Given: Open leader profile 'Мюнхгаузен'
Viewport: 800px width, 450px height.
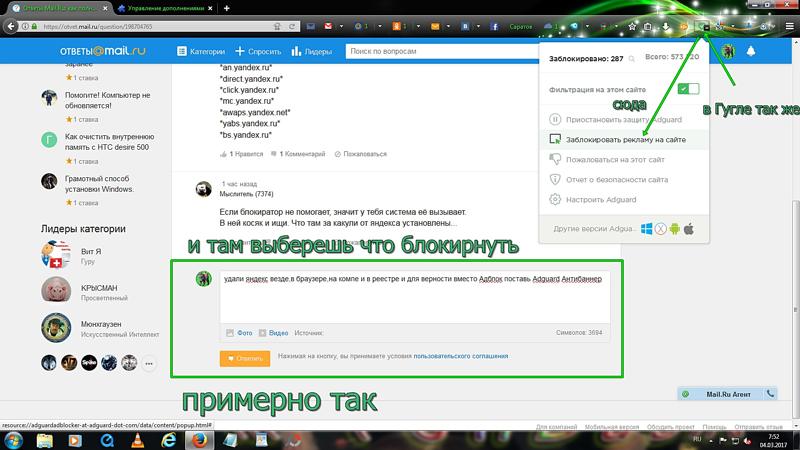Looking at the screenshot, I should coord(101,324).
